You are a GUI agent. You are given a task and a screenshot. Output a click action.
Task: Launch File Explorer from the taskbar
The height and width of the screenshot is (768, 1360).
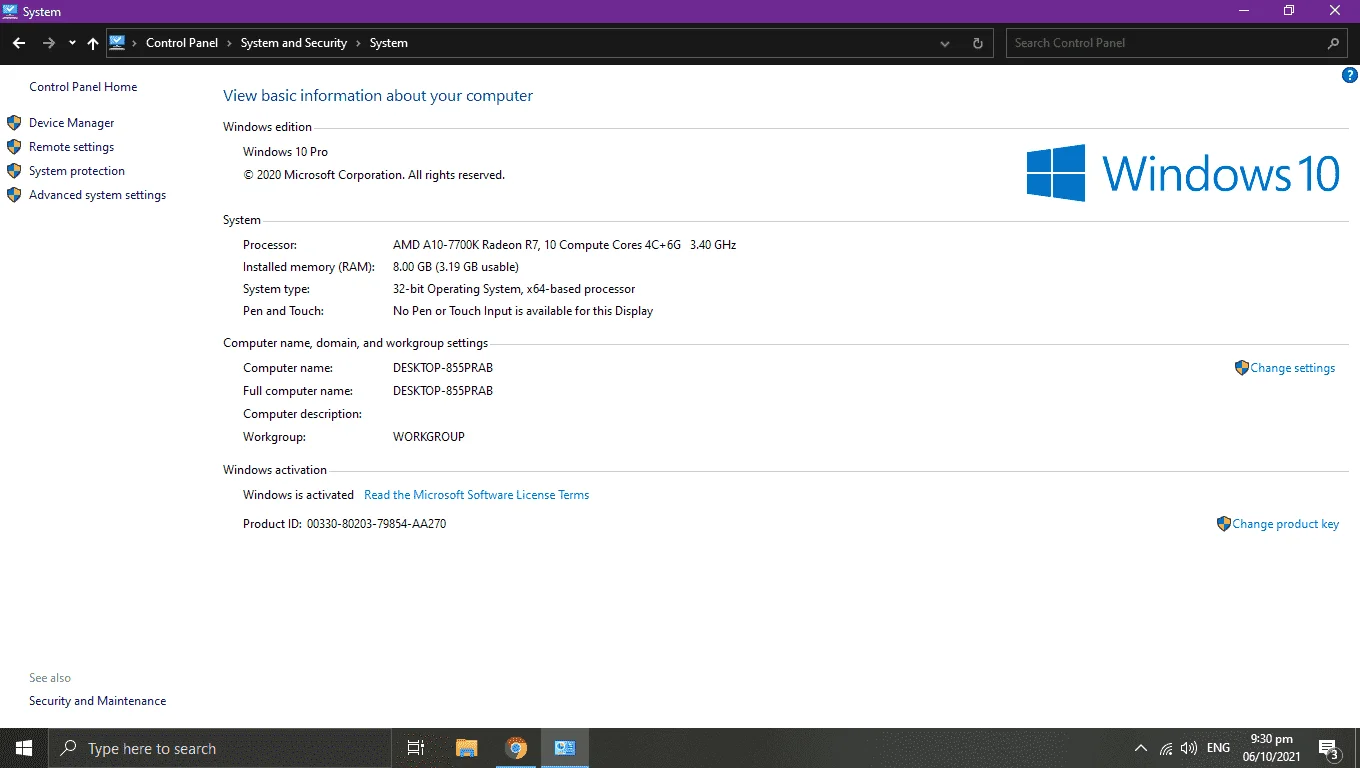coord(467,748)
